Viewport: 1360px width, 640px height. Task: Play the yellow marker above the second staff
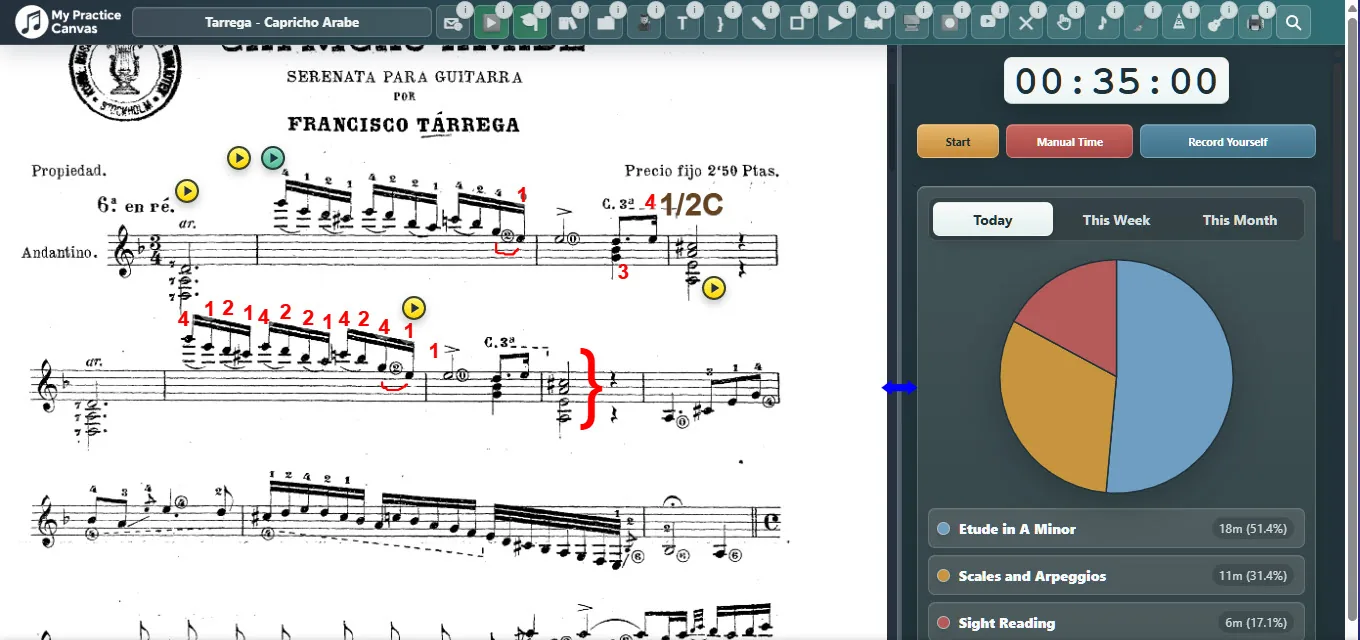(414, 307)
